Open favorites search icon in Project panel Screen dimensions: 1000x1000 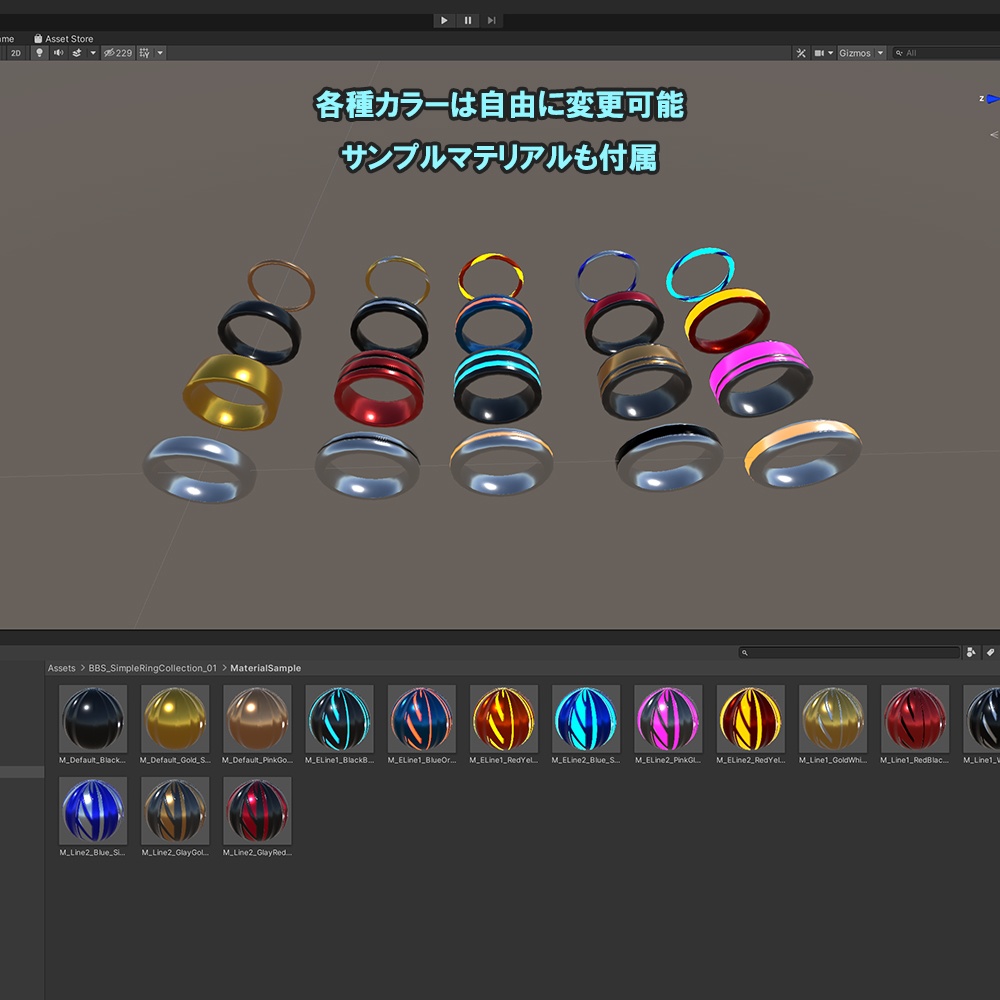point(970,652)
